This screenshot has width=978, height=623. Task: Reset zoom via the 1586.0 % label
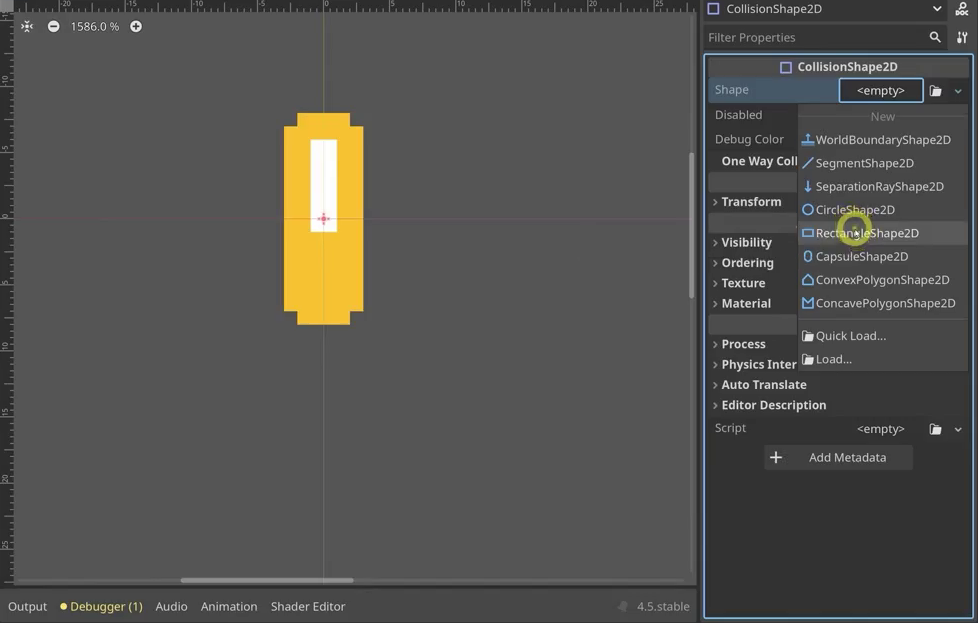point(94,27)
